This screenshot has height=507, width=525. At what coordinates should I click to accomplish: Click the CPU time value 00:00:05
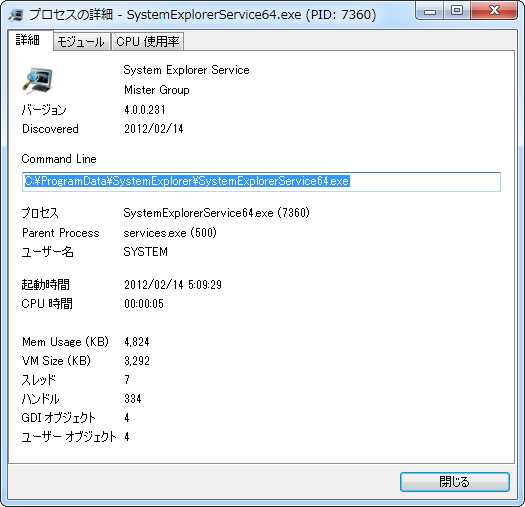click(144, 304)
